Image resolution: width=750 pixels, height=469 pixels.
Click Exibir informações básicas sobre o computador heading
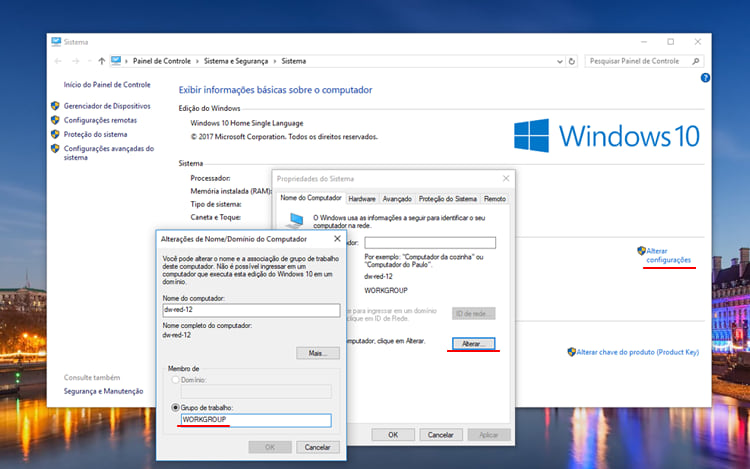[x=276, y=90]
